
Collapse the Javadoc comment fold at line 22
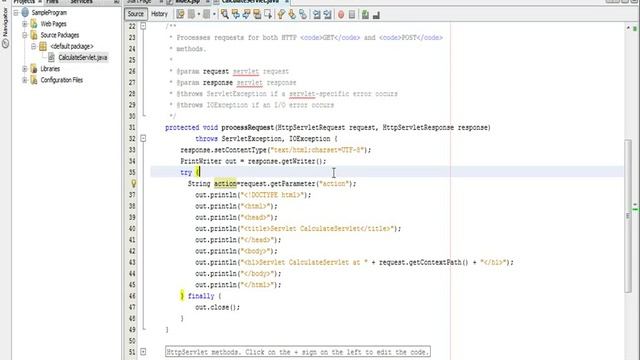coord(143,26)
